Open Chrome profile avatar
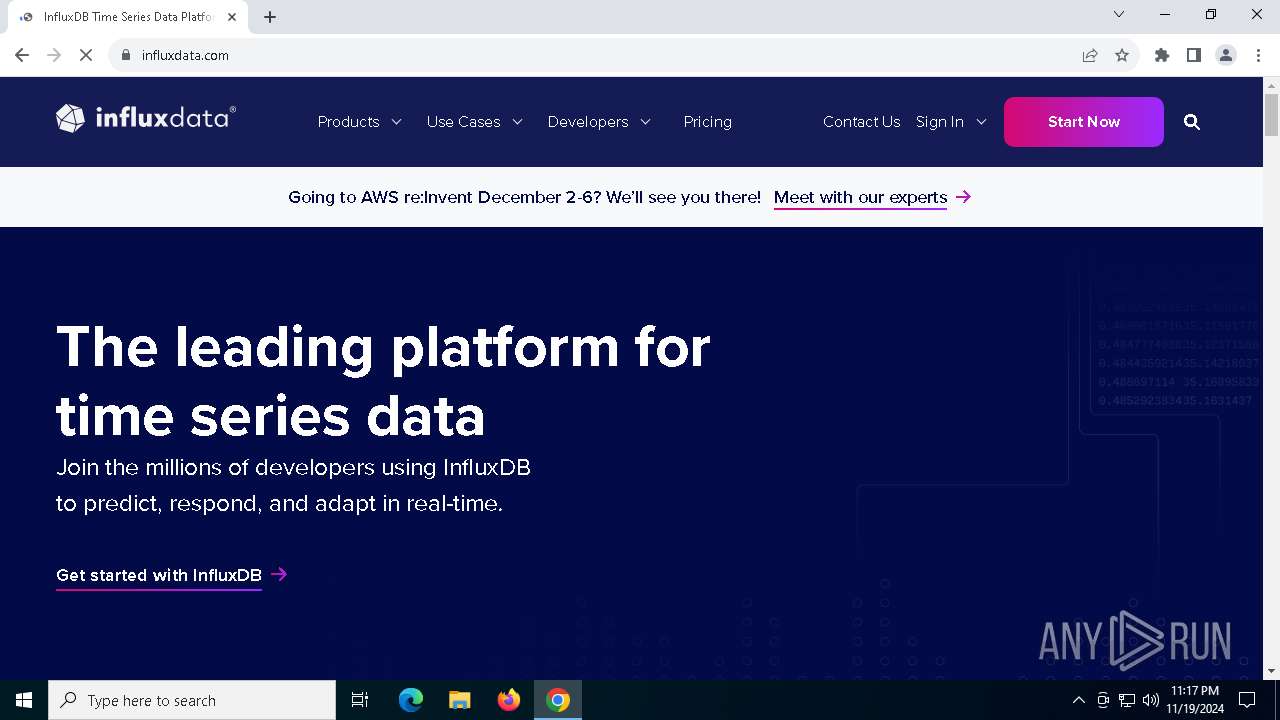 (x=1226, y=55)
